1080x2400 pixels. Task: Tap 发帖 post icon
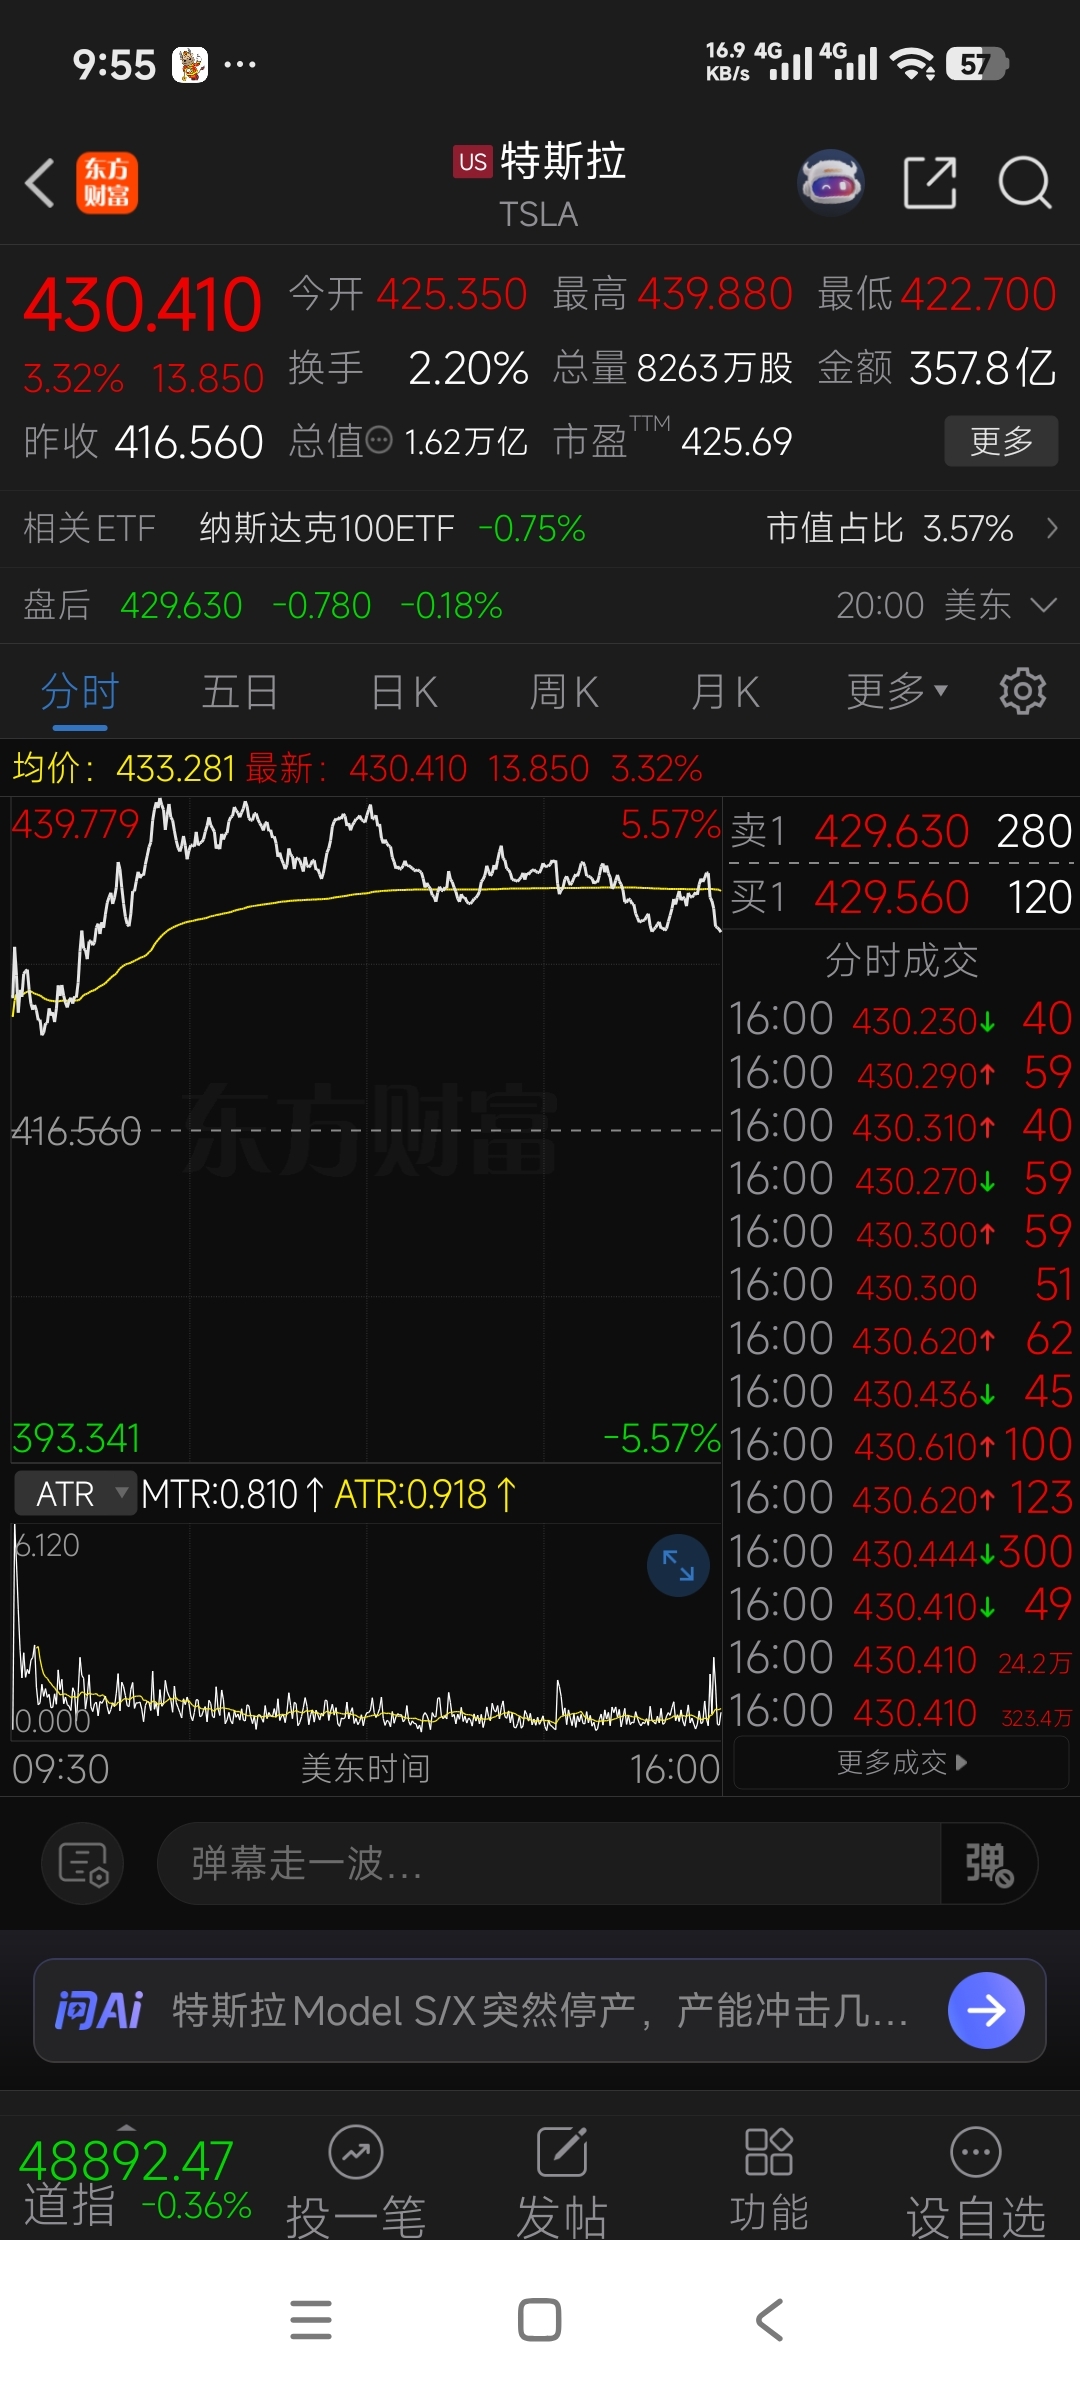click(x=562, y=2180)
